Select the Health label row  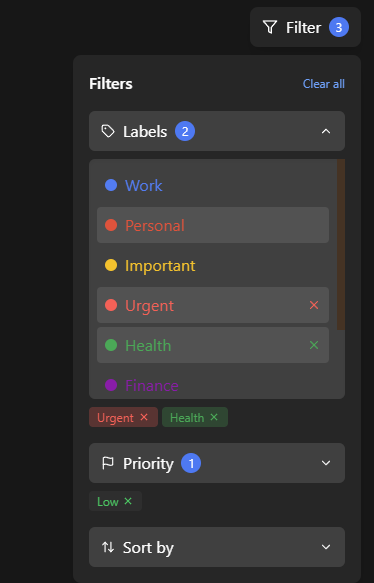point(213,345)
